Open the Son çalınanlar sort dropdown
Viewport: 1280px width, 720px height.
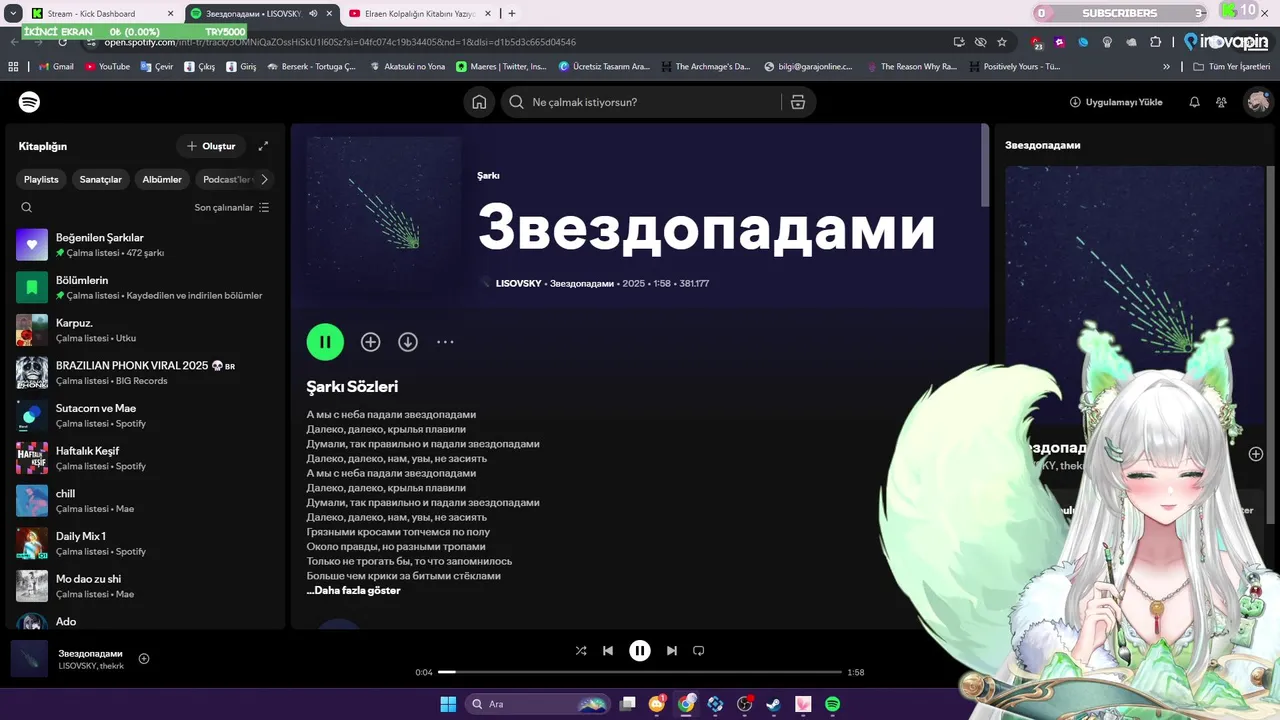tap(232, 207)
